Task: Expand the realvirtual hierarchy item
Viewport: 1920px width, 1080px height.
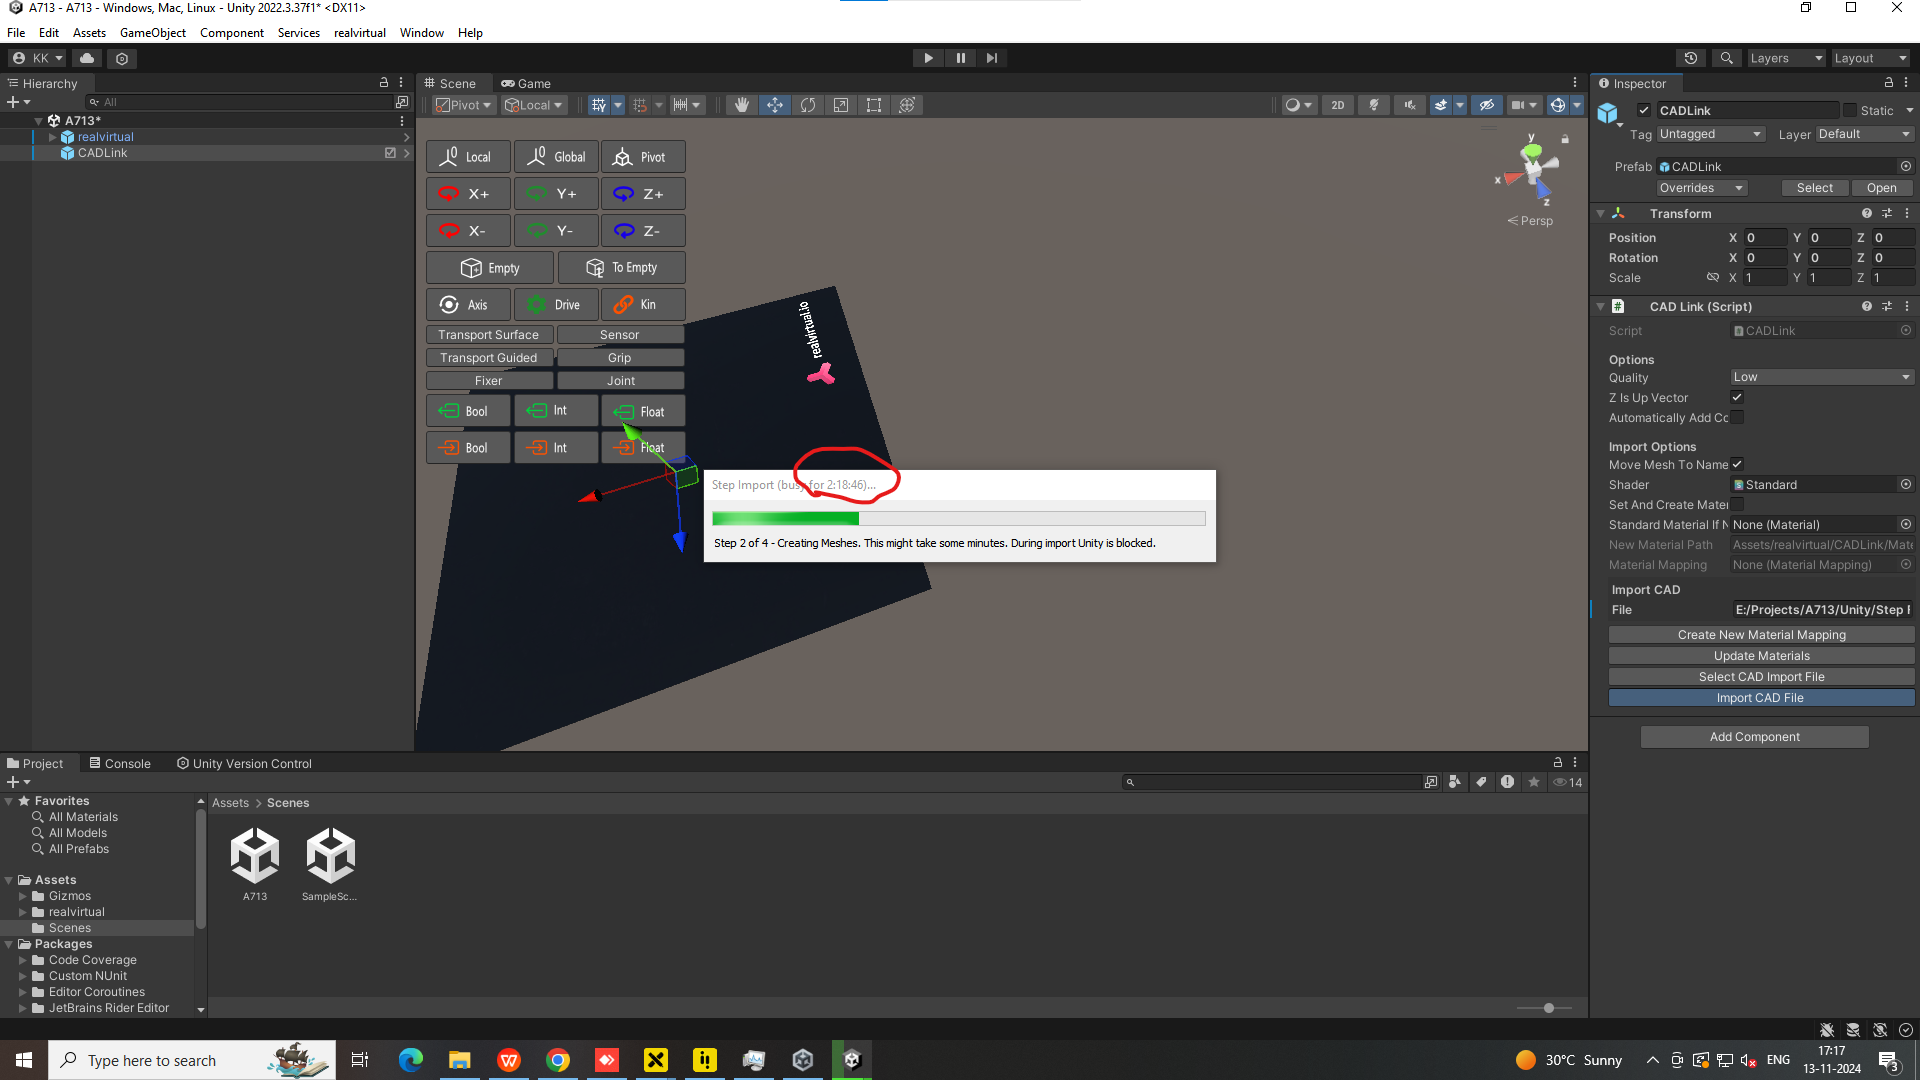Action: tap(52, 137)
